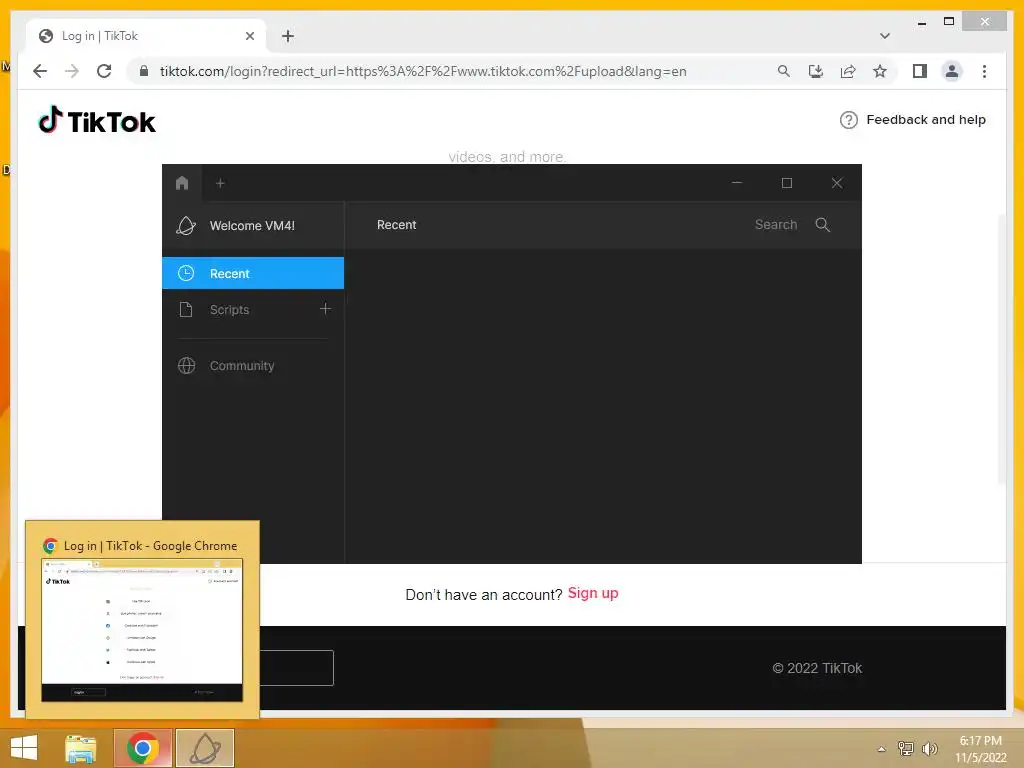
Task: Click Chrome icon on taskbar
Action: click(143, 748)
